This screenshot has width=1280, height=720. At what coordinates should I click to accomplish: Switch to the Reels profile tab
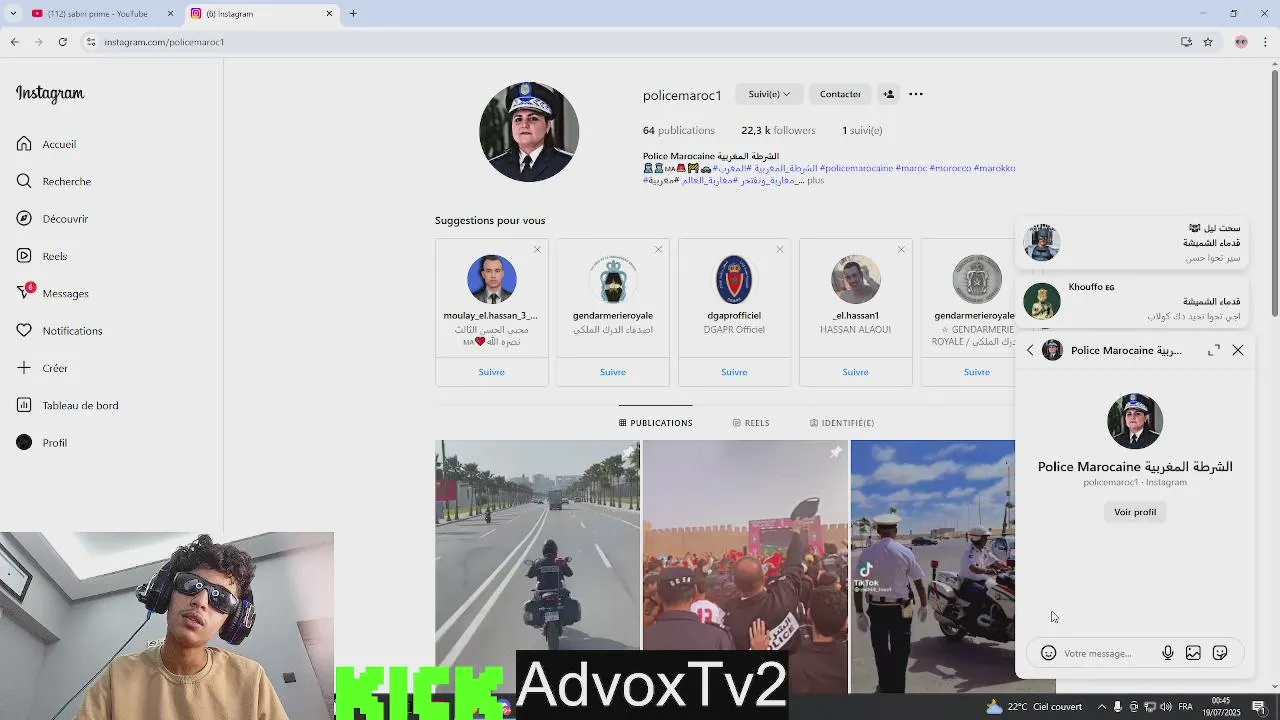pyautogui.click(x=750, y=423)
